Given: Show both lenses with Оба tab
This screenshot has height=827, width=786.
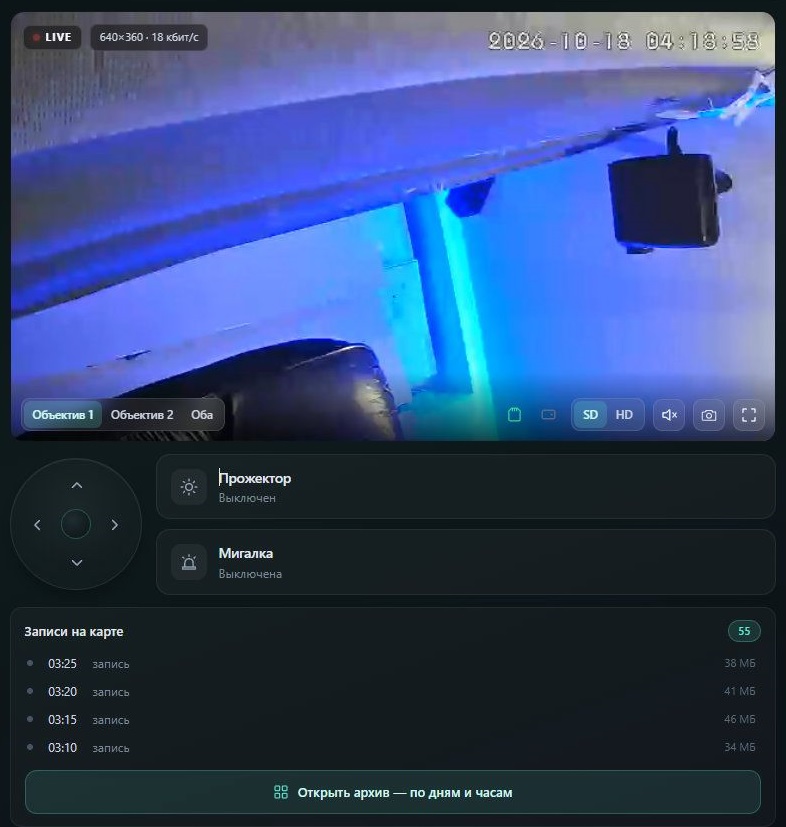Looking at the screenshot, I should [202, 415].
